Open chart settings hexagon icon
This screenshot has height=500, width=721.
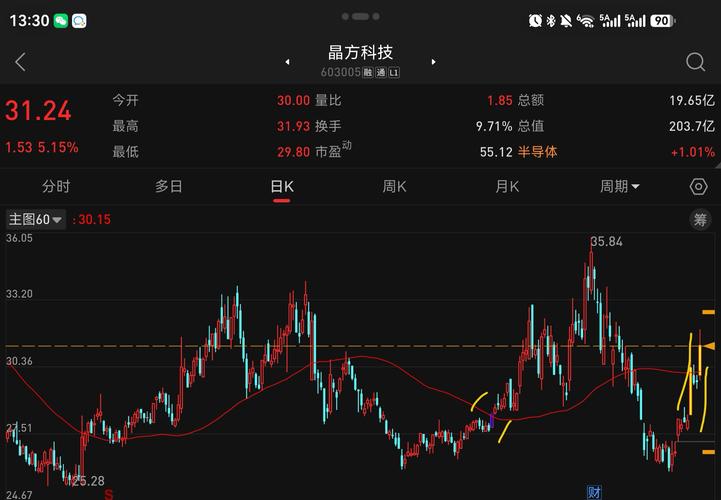pos(698,187)
